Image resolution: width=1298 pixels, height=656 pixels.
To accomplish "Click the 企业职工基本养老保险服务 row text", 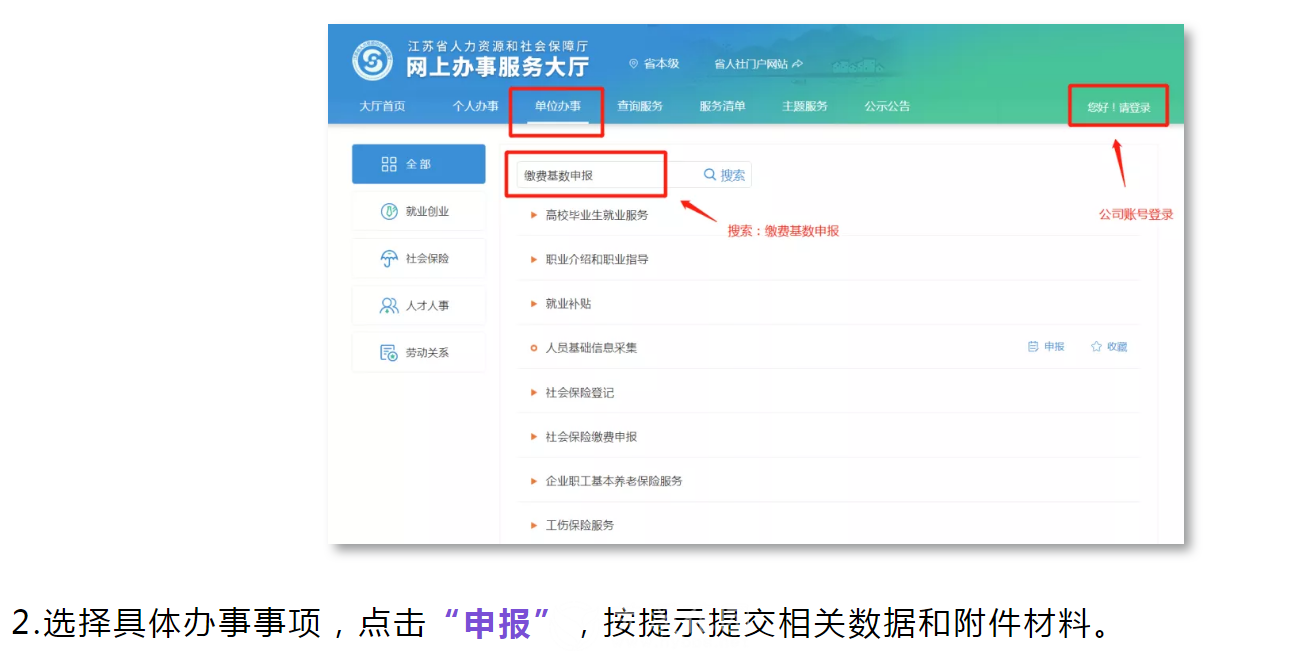I will coord(613,480).
